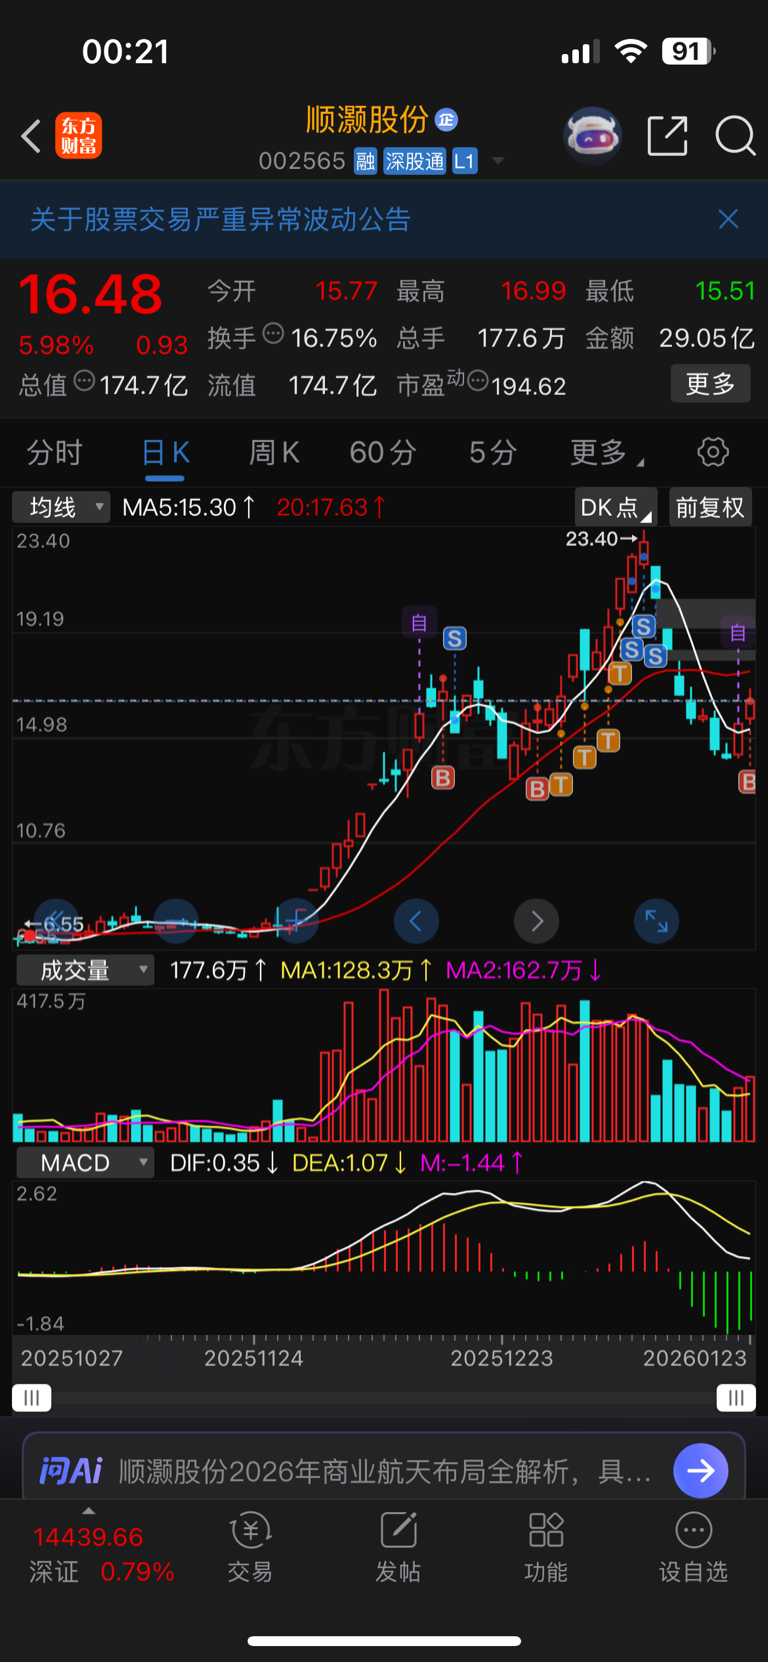Tap the info circle beside 换手
This screenshot has width=768, height=1663.
(273, 335)
